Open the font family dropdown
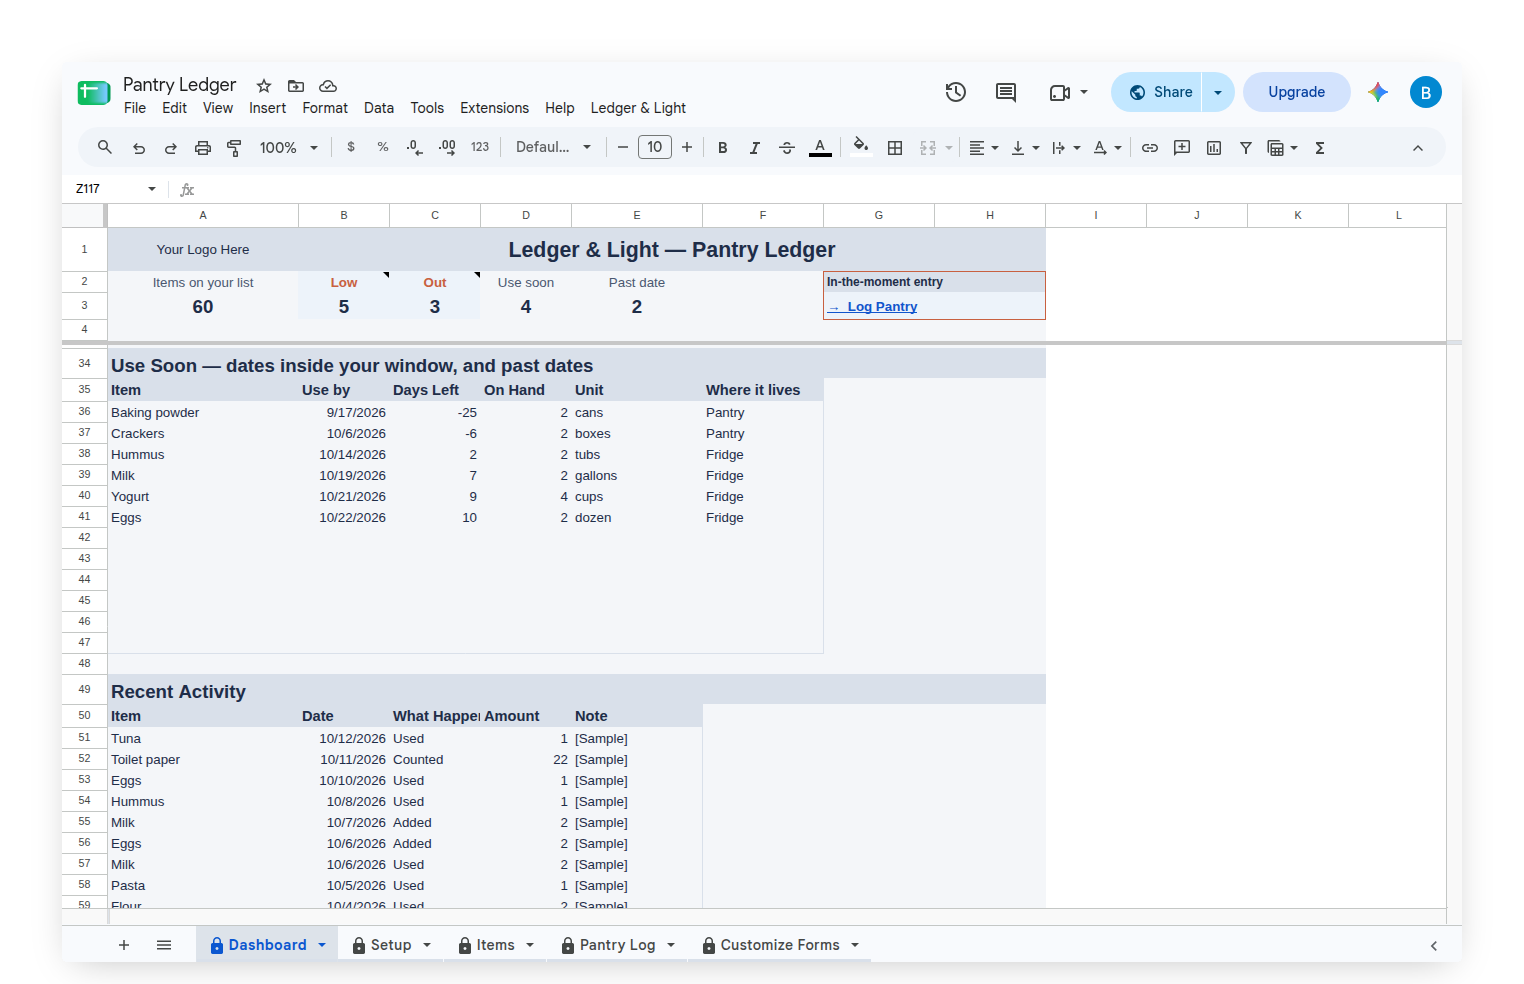The image size is (1524, 984). click(553, 147)
